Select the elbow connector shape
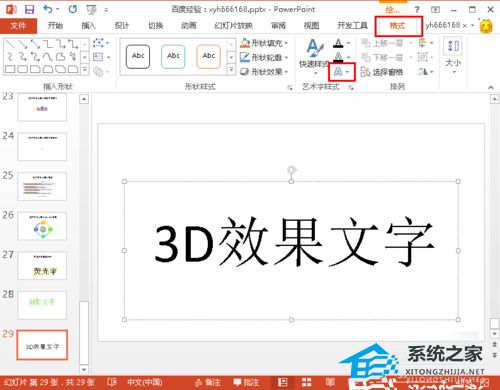 pyautogui.click(x=48, y=44)
